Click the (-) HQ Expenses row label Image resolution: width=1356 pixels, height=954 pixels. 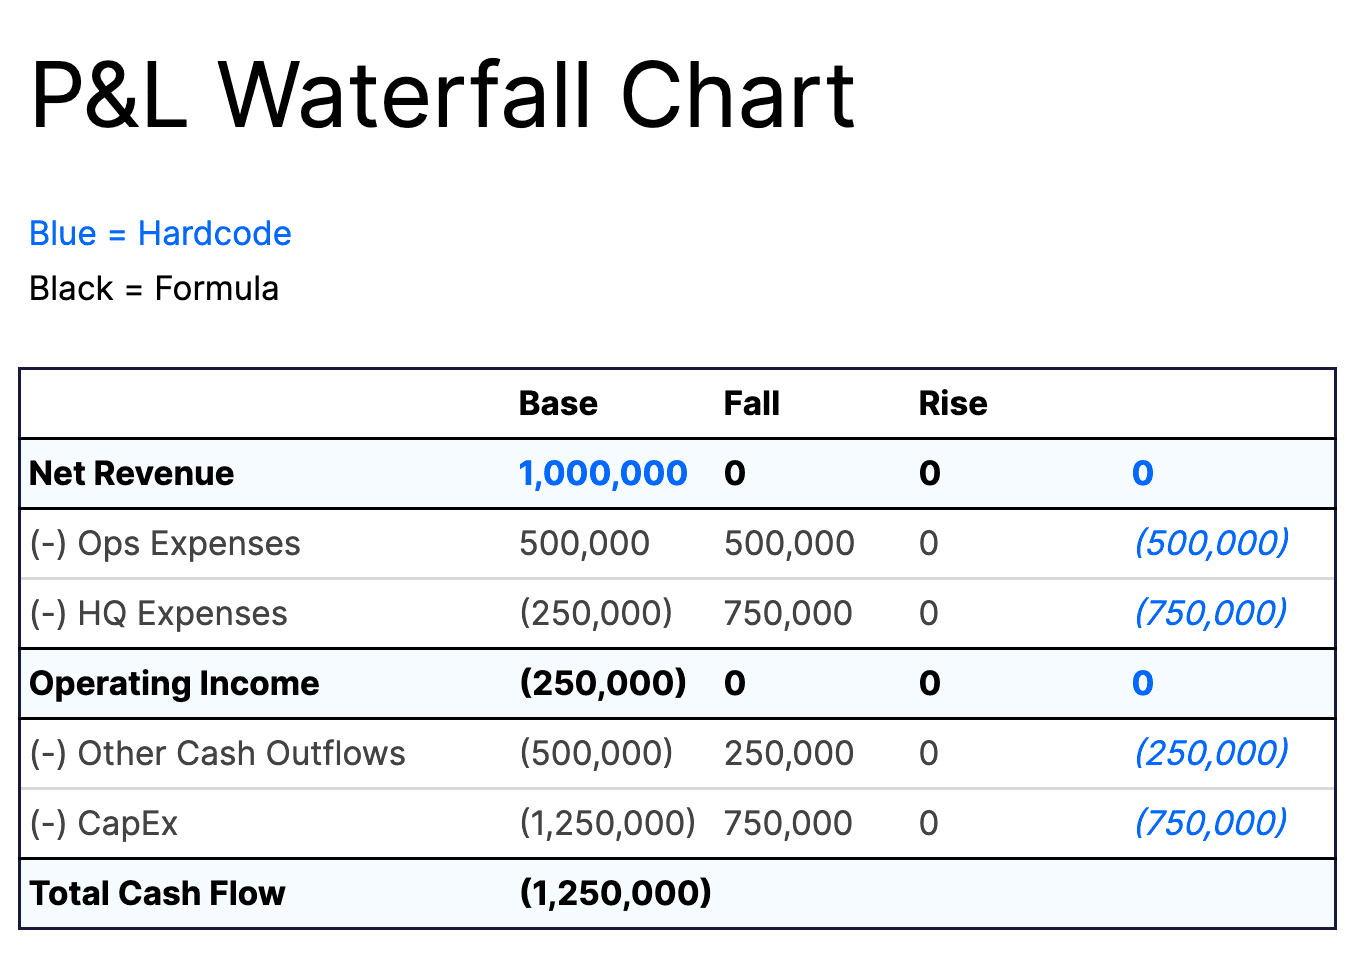pyautogui.click(x=159, y=613)
